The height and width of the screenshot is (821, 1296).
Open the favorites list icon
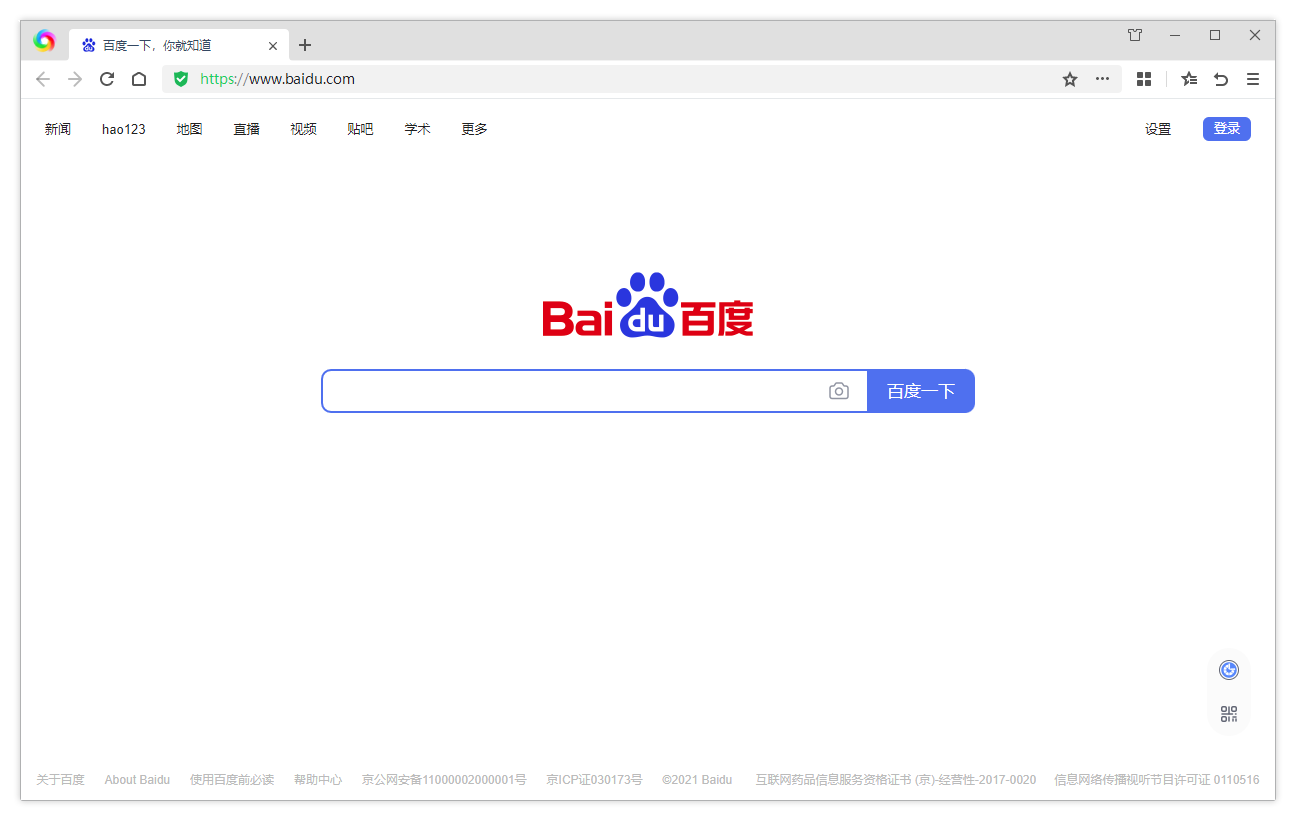(1189, 79)
